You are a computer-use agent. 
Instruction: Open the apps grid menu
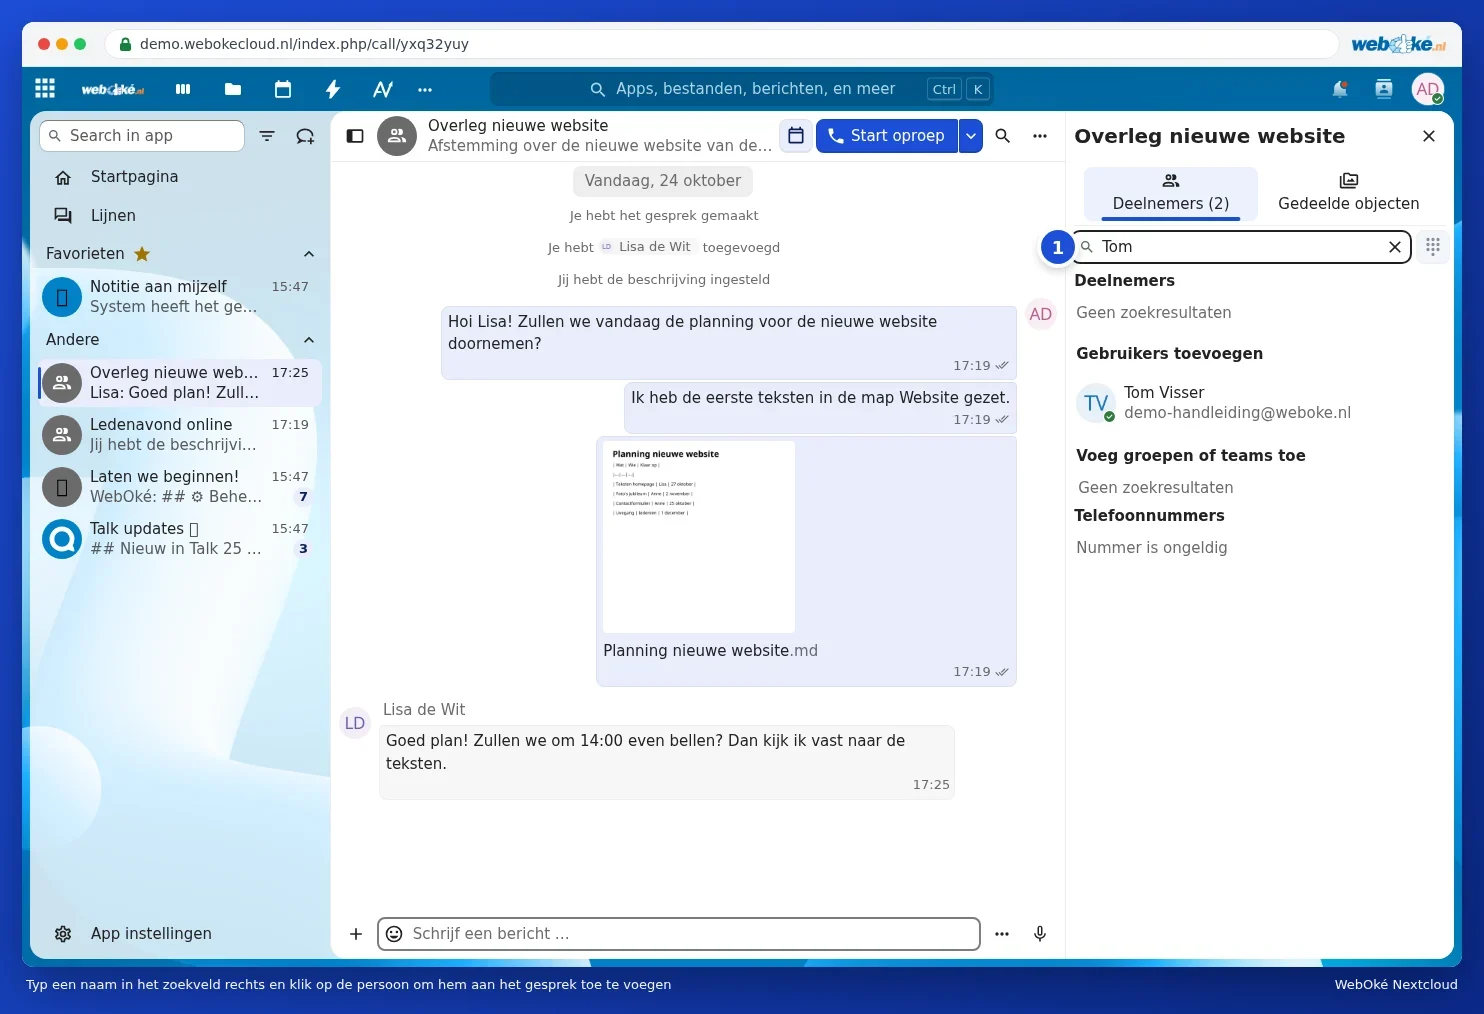point(45,88)
